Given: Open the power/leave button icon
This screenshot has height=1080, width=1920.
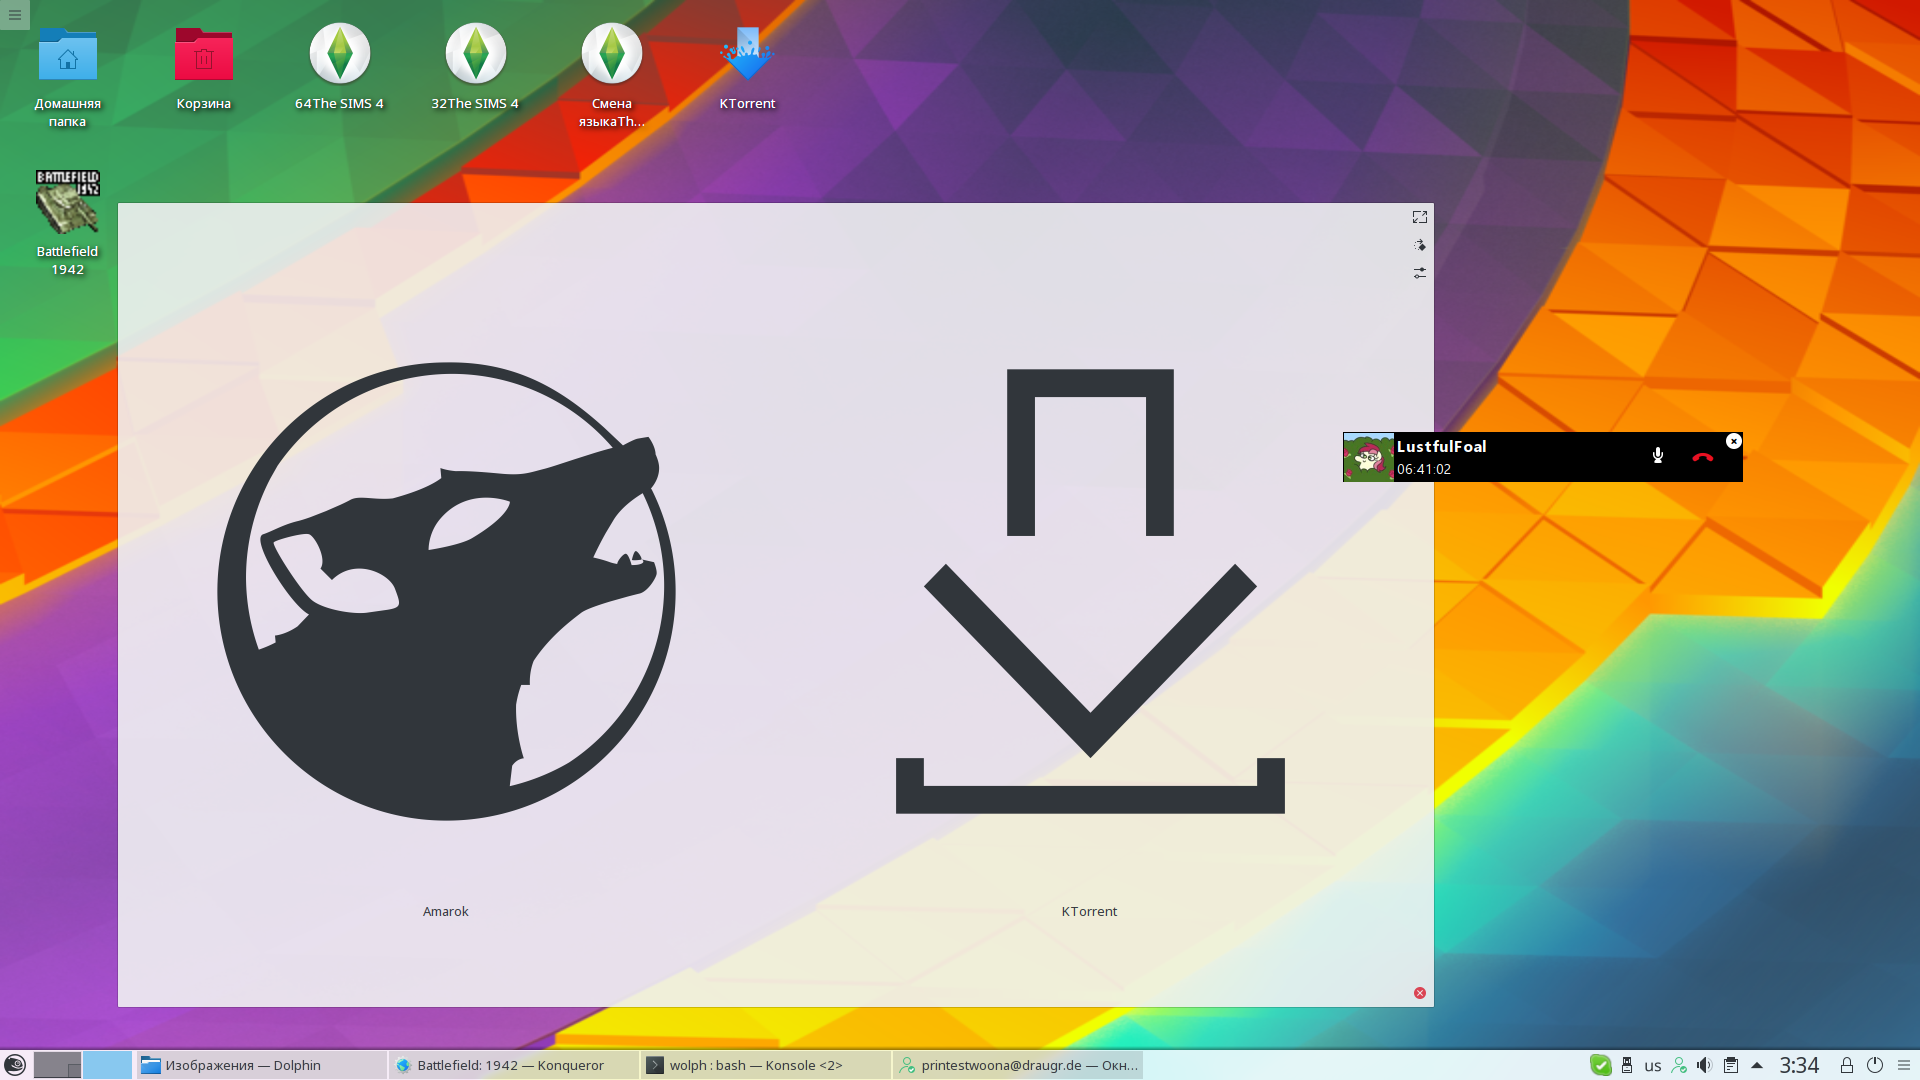Looking at the screenshot, I should tap(1875, 1065).
